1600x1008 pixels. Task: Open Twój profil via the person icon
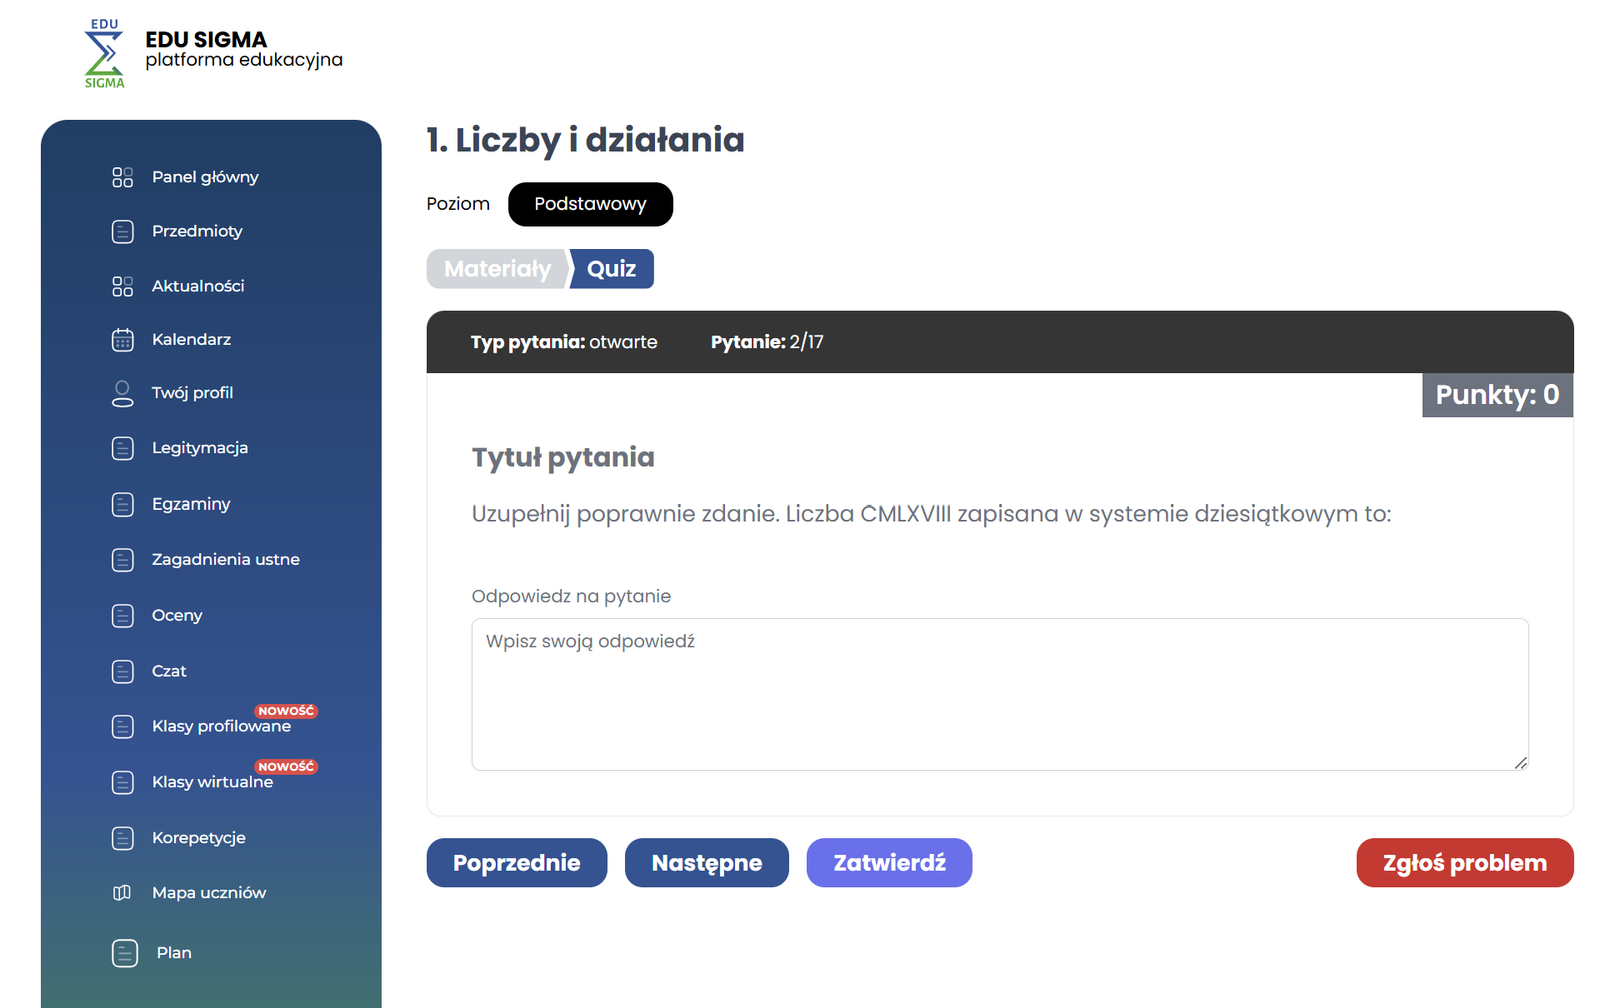click(x=122, y=393)
